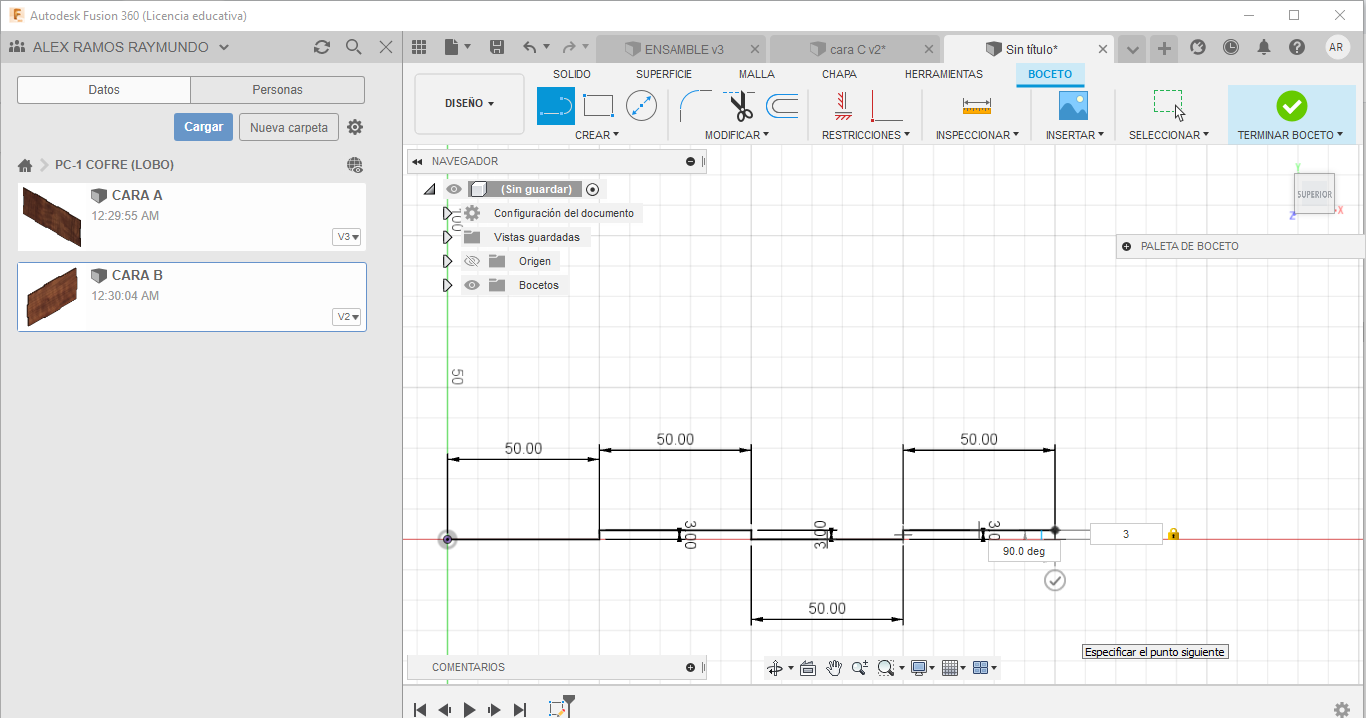Search in the data panel

point(353,47)
